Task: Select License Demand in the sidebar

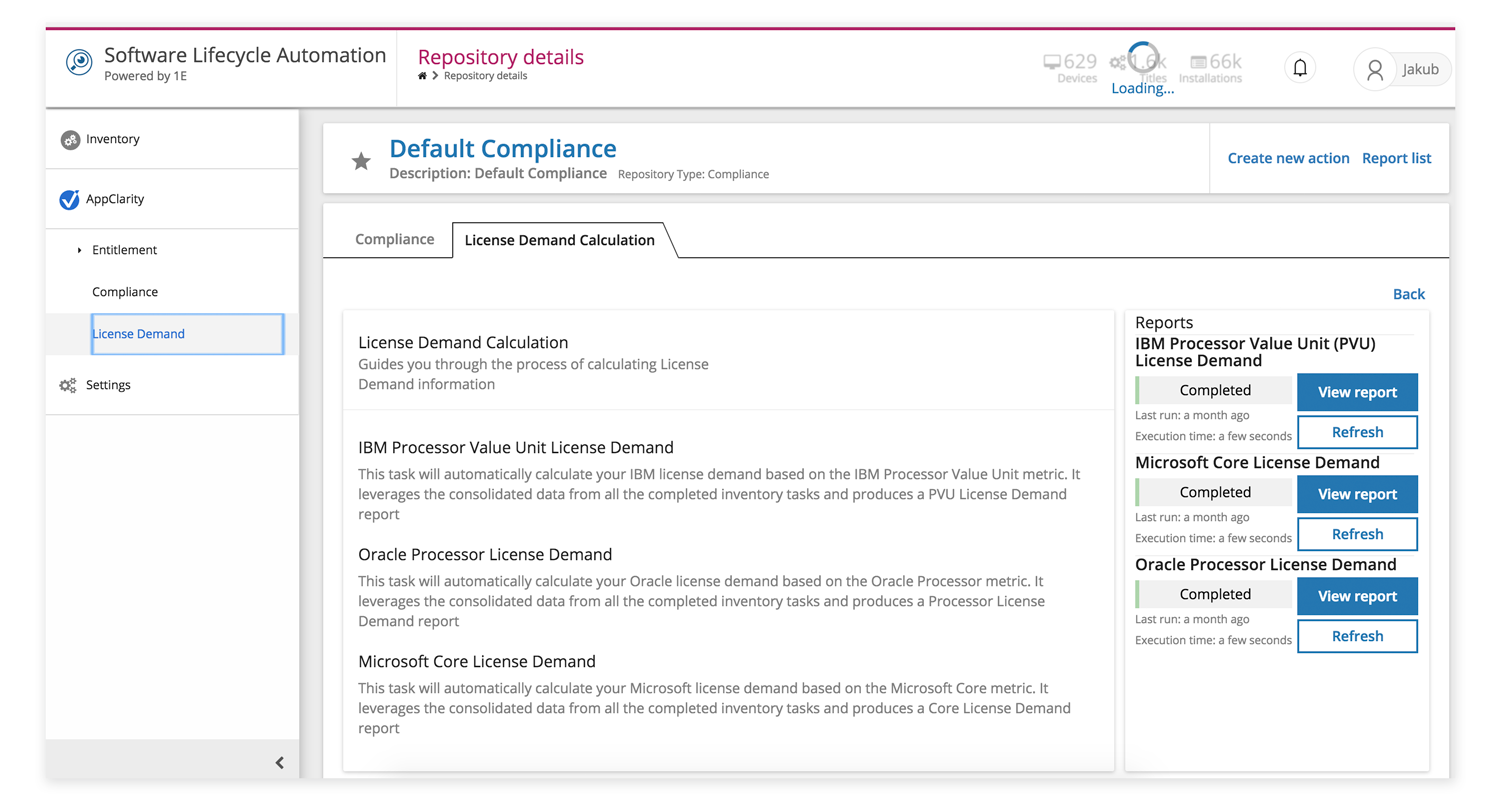Action: click(187, 334)
